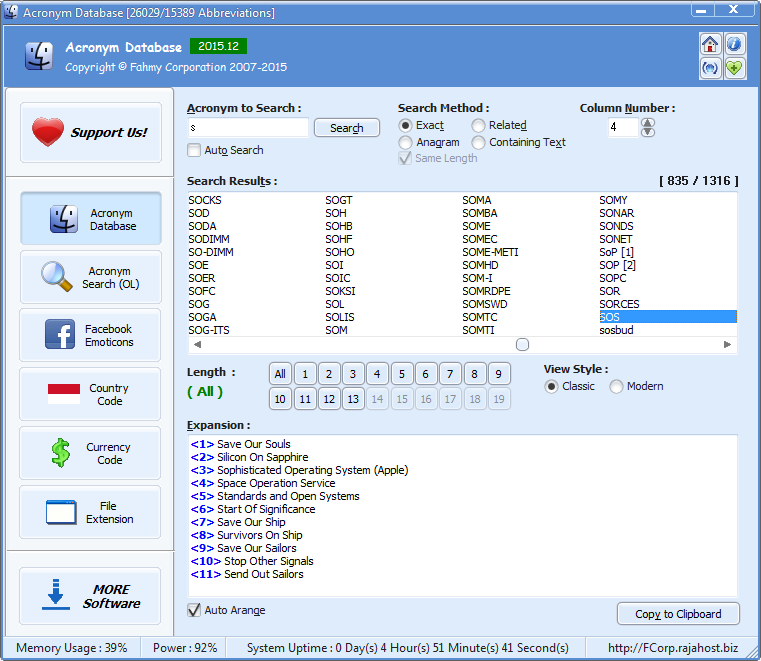Click expansion Stop Other Signals
The image size is (761, 661).
coord(269,561)
